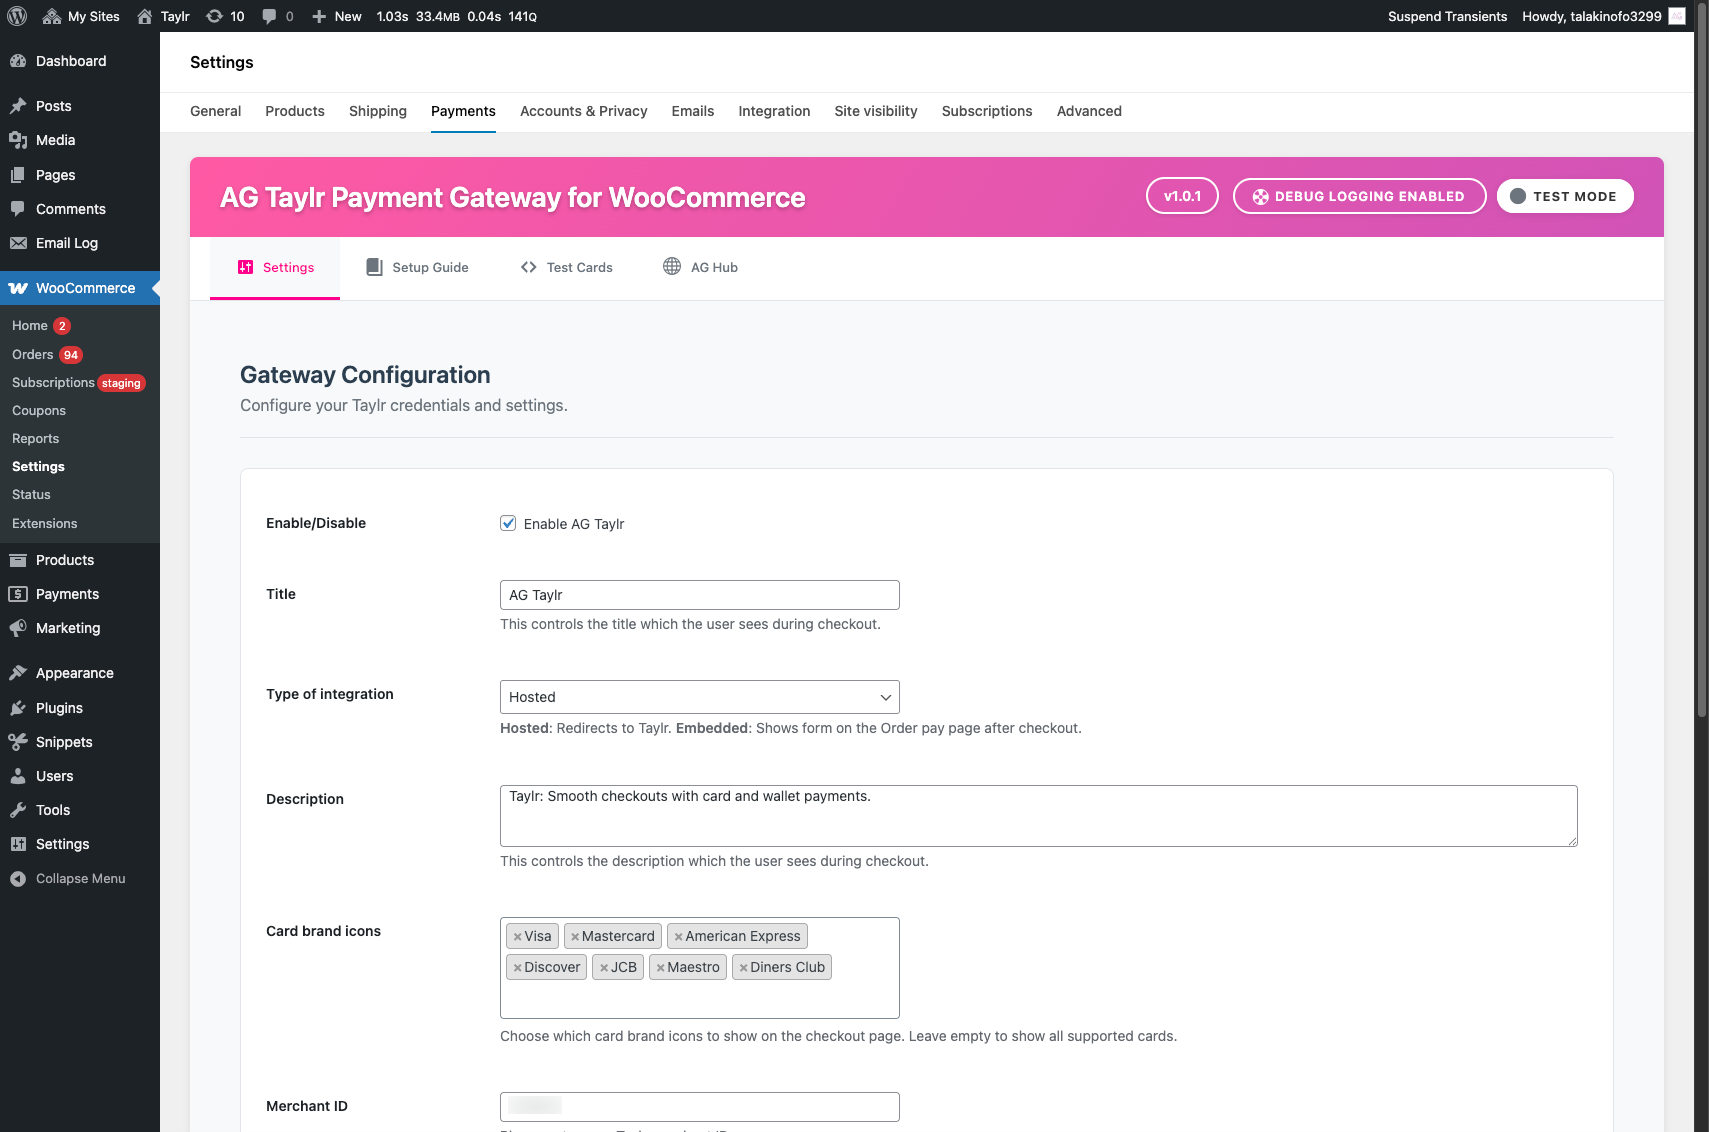Click the Comments sidebar icon

[18, 209]
